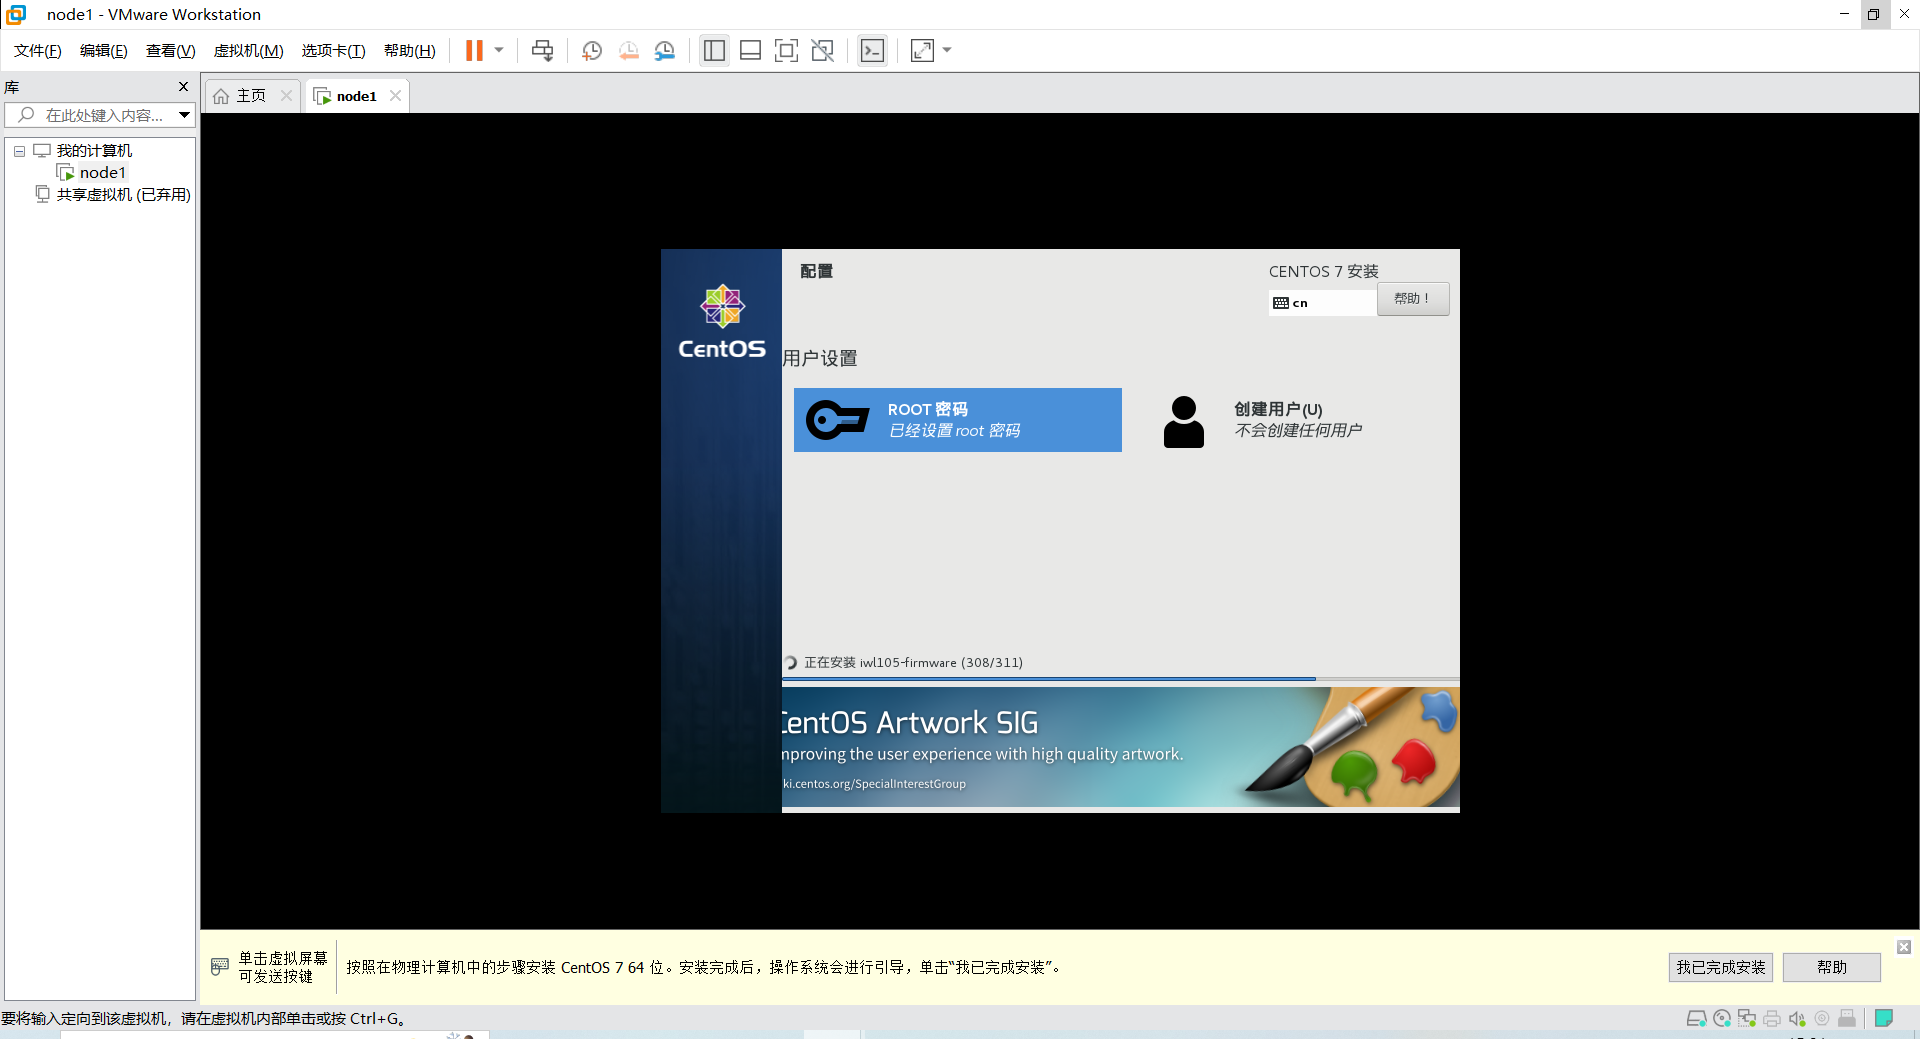
Task: Click the hard disk device status icon
Action: coord(1696,1019)
